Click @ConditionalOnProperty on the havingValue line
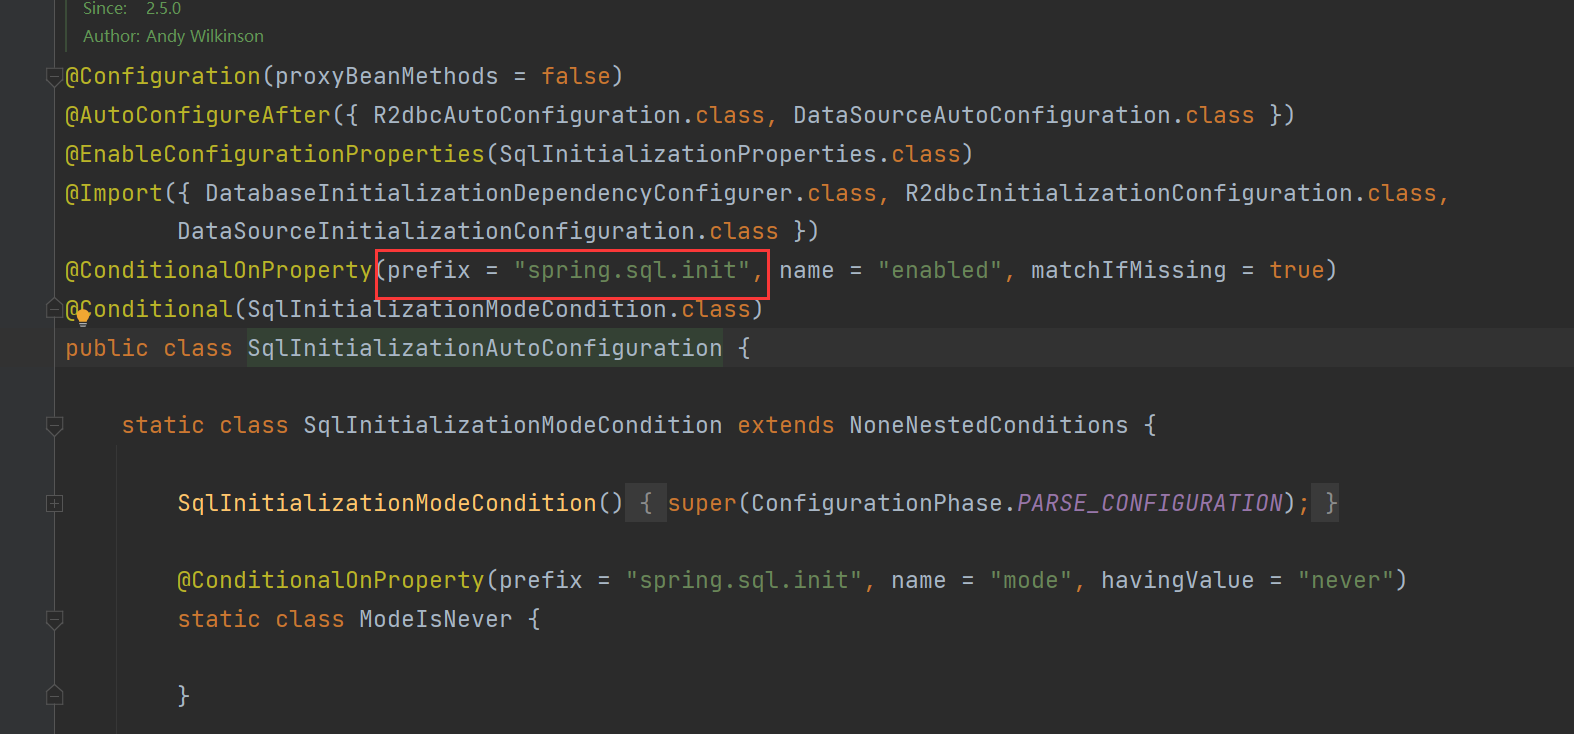 pyautogui.click(x=331, y=580)
